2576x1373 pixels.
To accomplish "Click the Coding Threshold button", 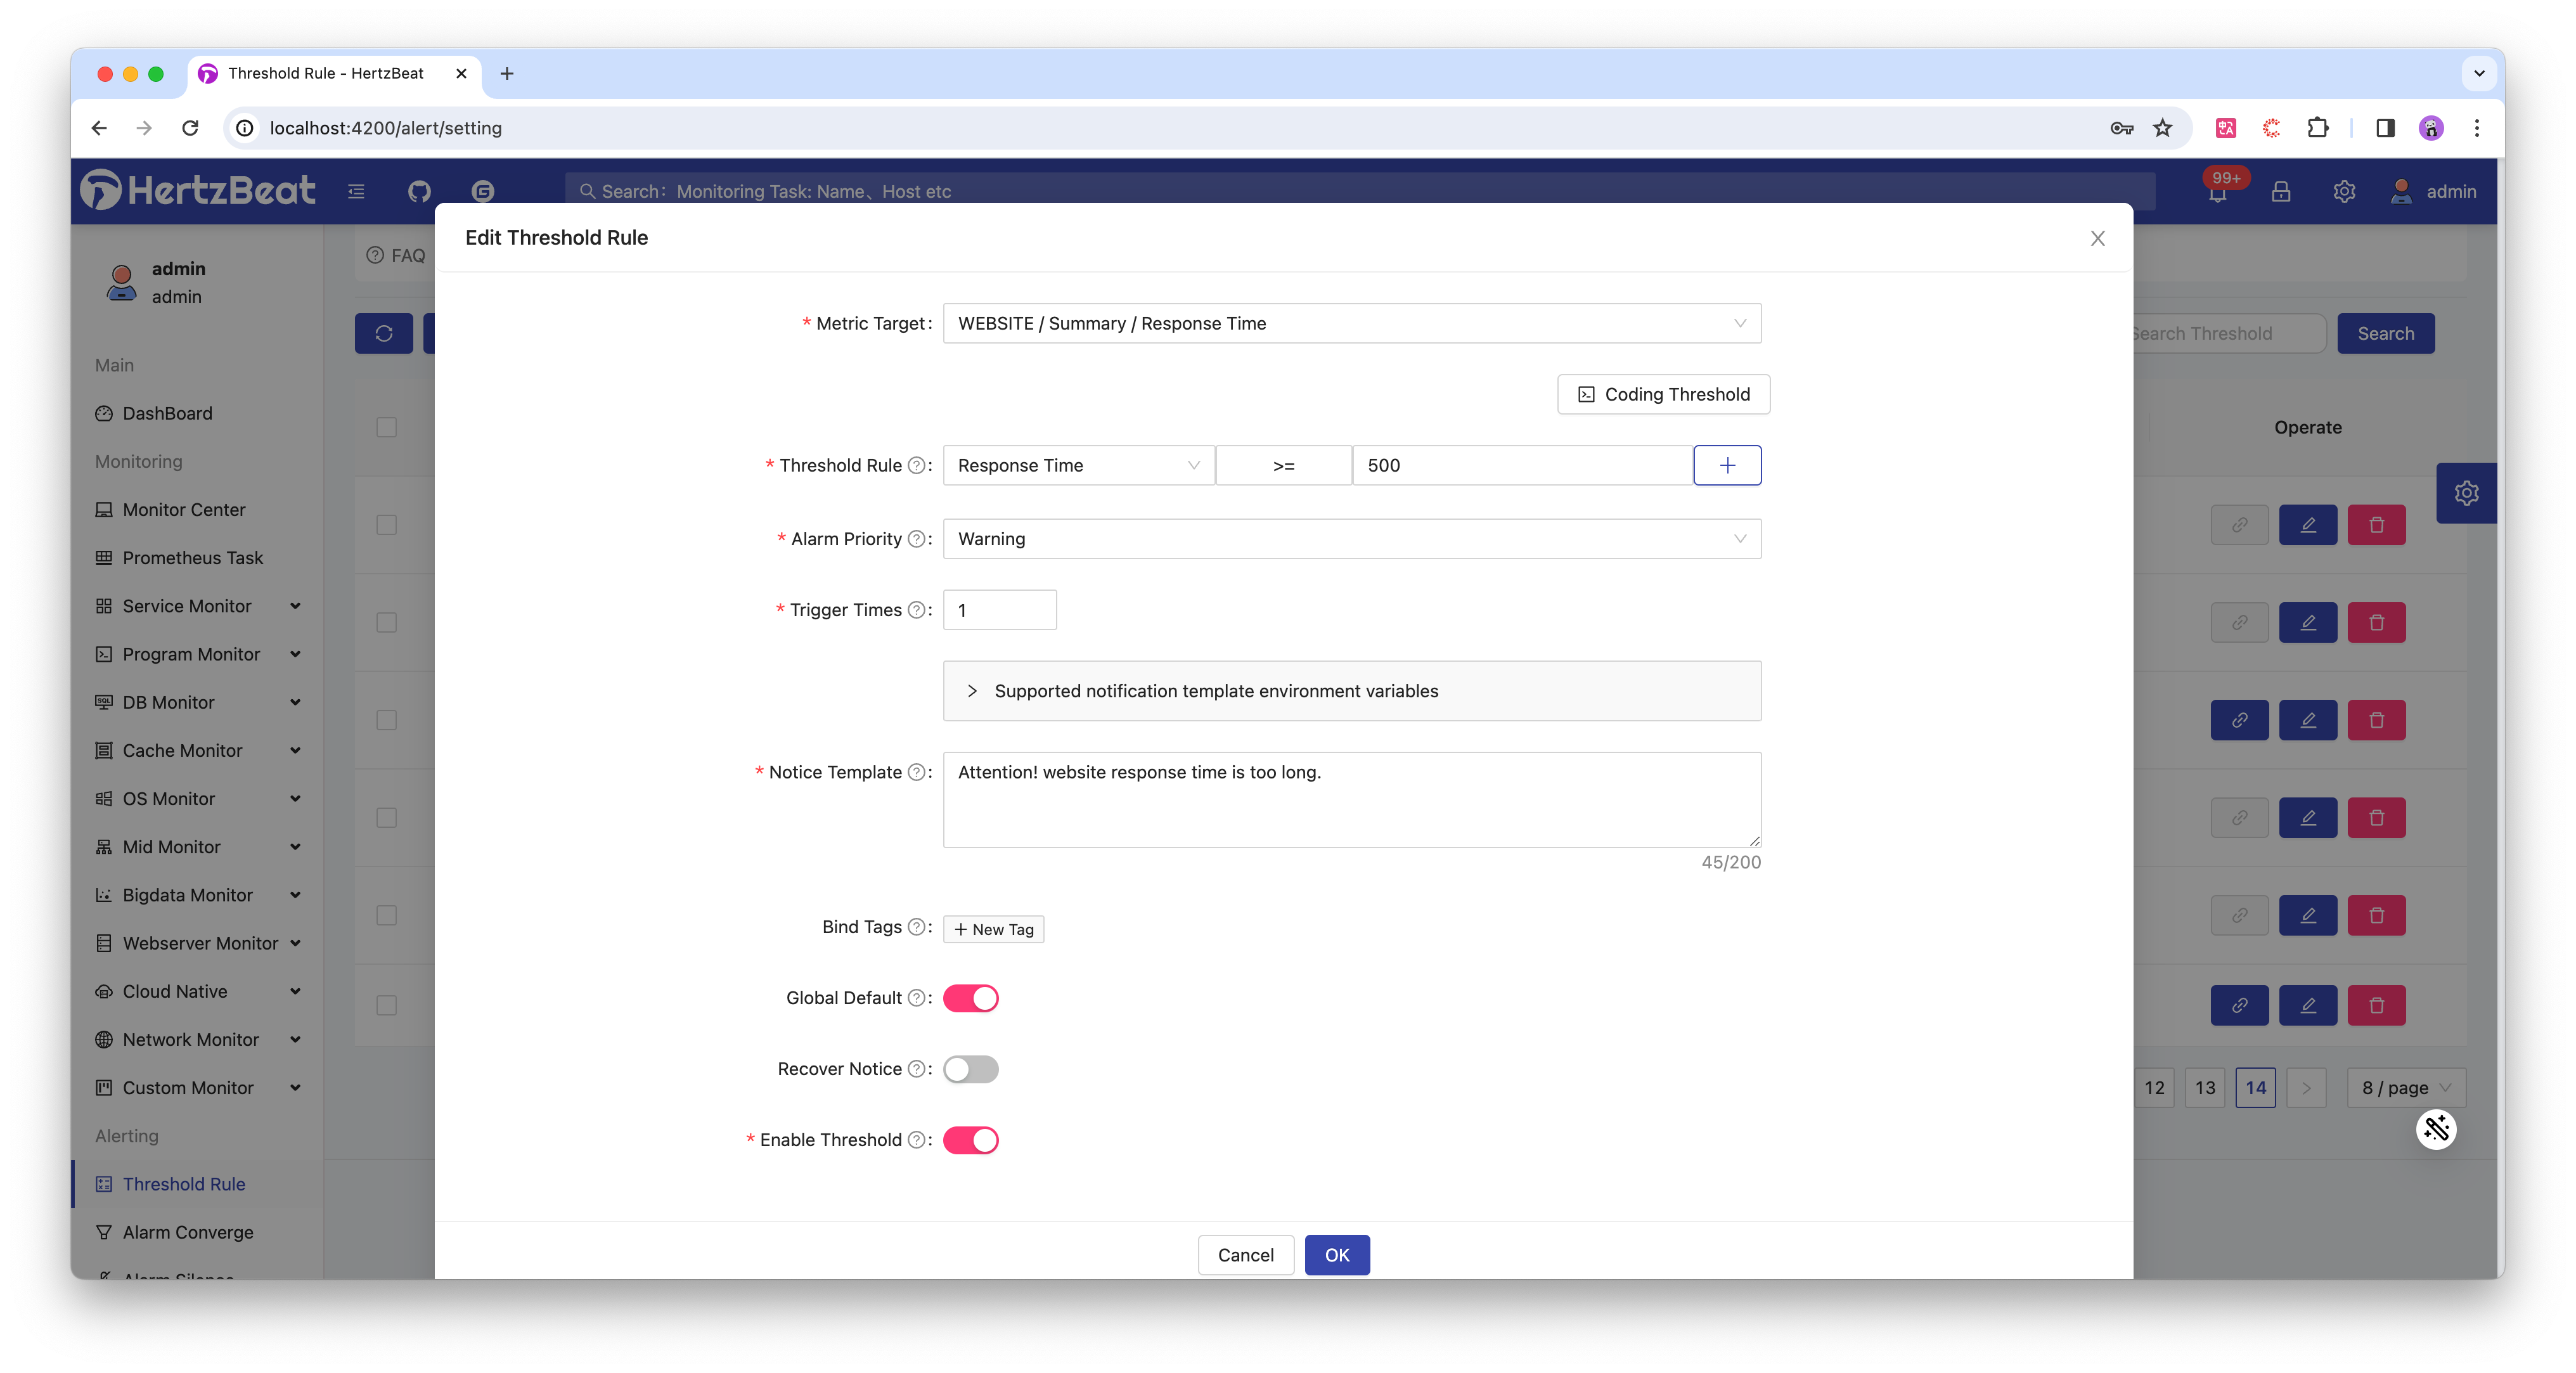I will [x=1663, y=394].
